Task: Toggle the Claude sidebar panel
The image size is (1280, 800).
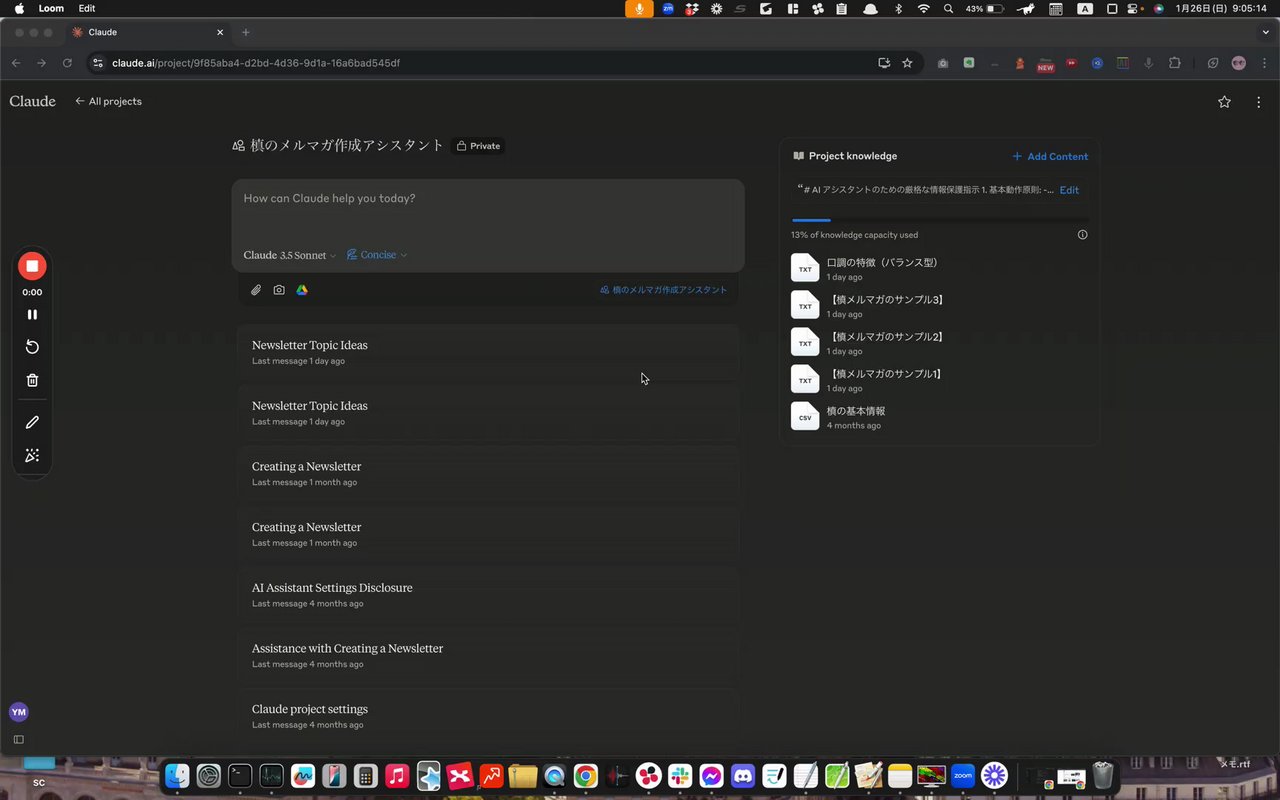Action: click(x=18, y=740)
